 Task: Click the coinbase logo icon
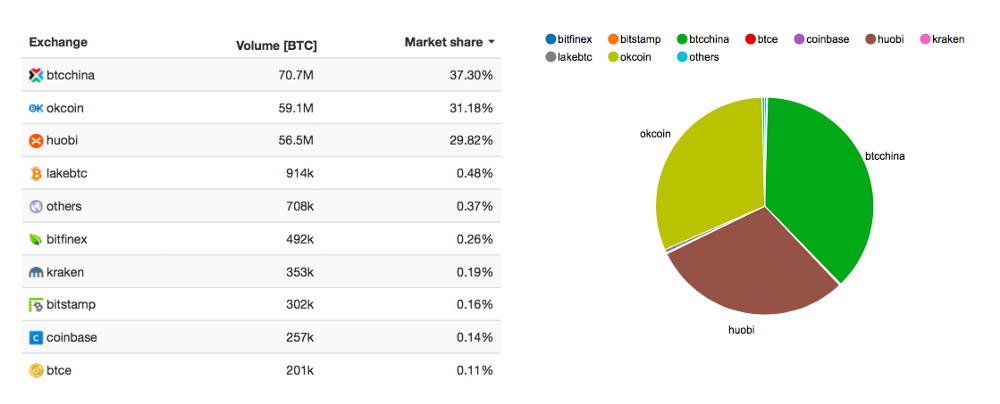(x=36, y=338)
